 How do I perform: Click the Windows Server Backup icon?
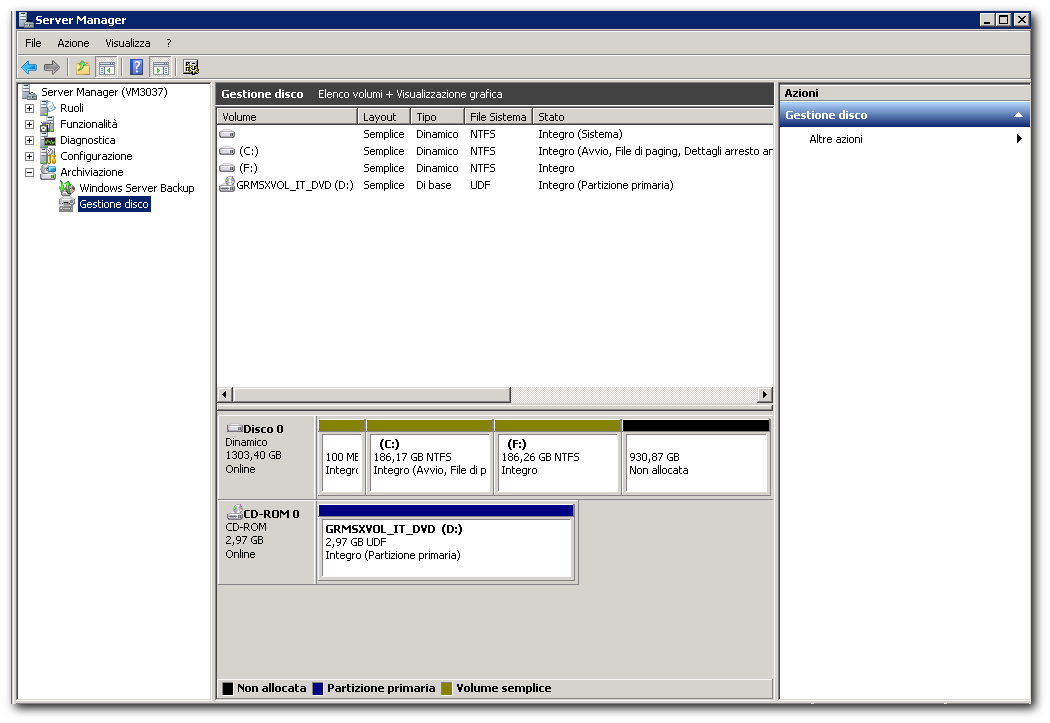click(x=67, y=188)
